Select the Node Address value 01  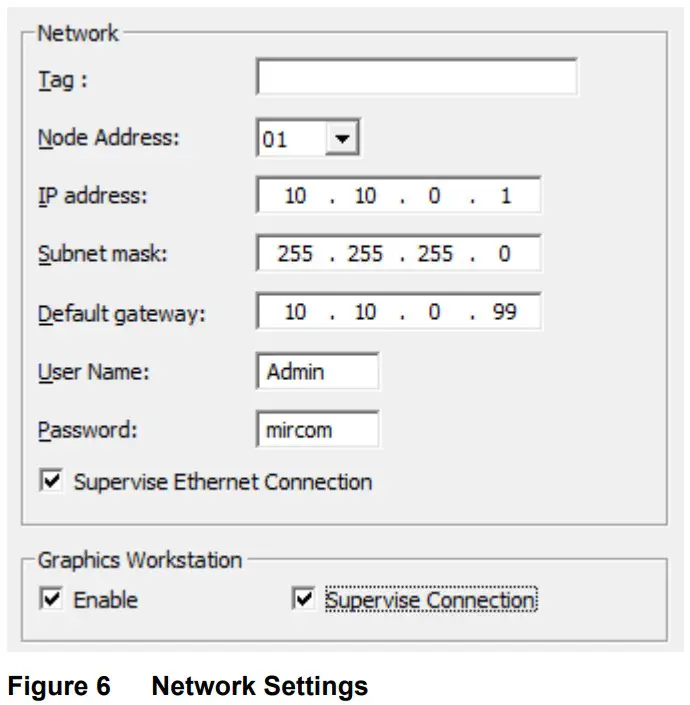pos(290,139)
